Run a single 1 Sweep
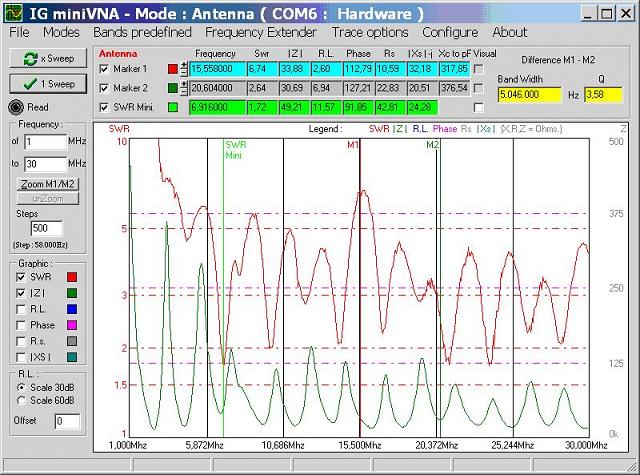The width and height of the screenshot is (640, 475). point(44,84)
